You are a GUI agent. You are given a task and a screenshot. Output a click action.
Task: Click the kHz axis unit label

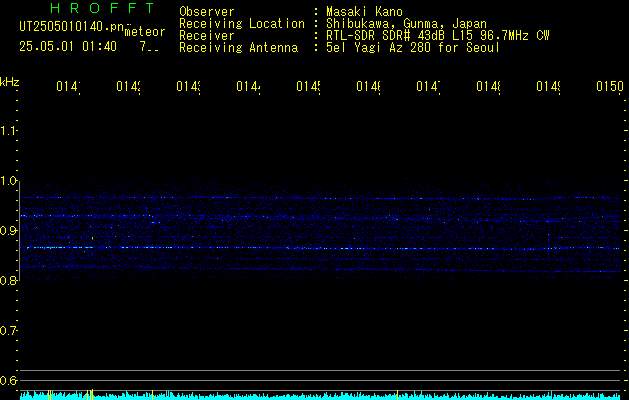9,82
